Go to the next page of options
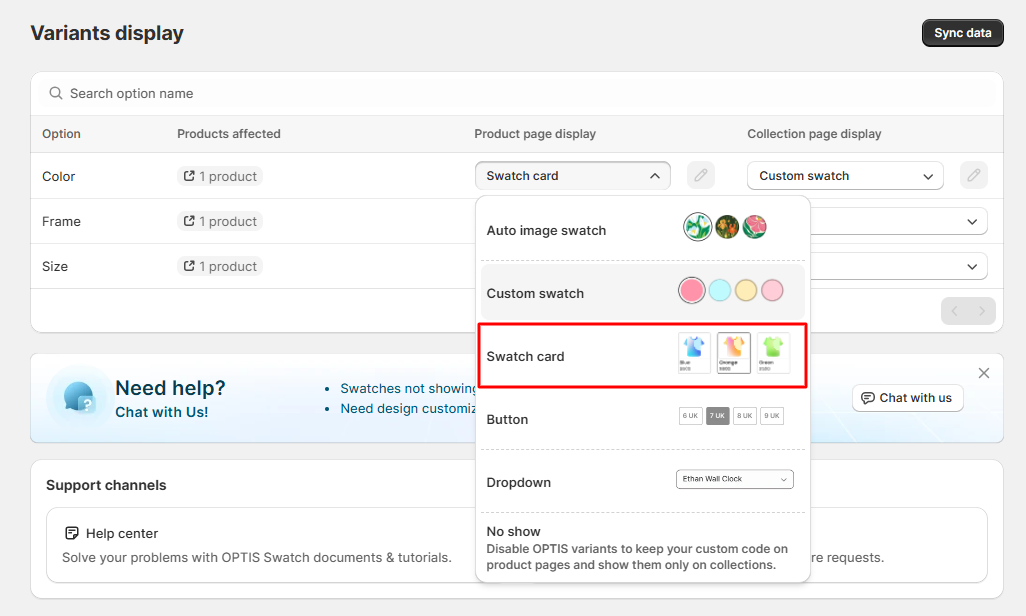The width and height of the screenshot is (1026, 616). pos(982,311)
